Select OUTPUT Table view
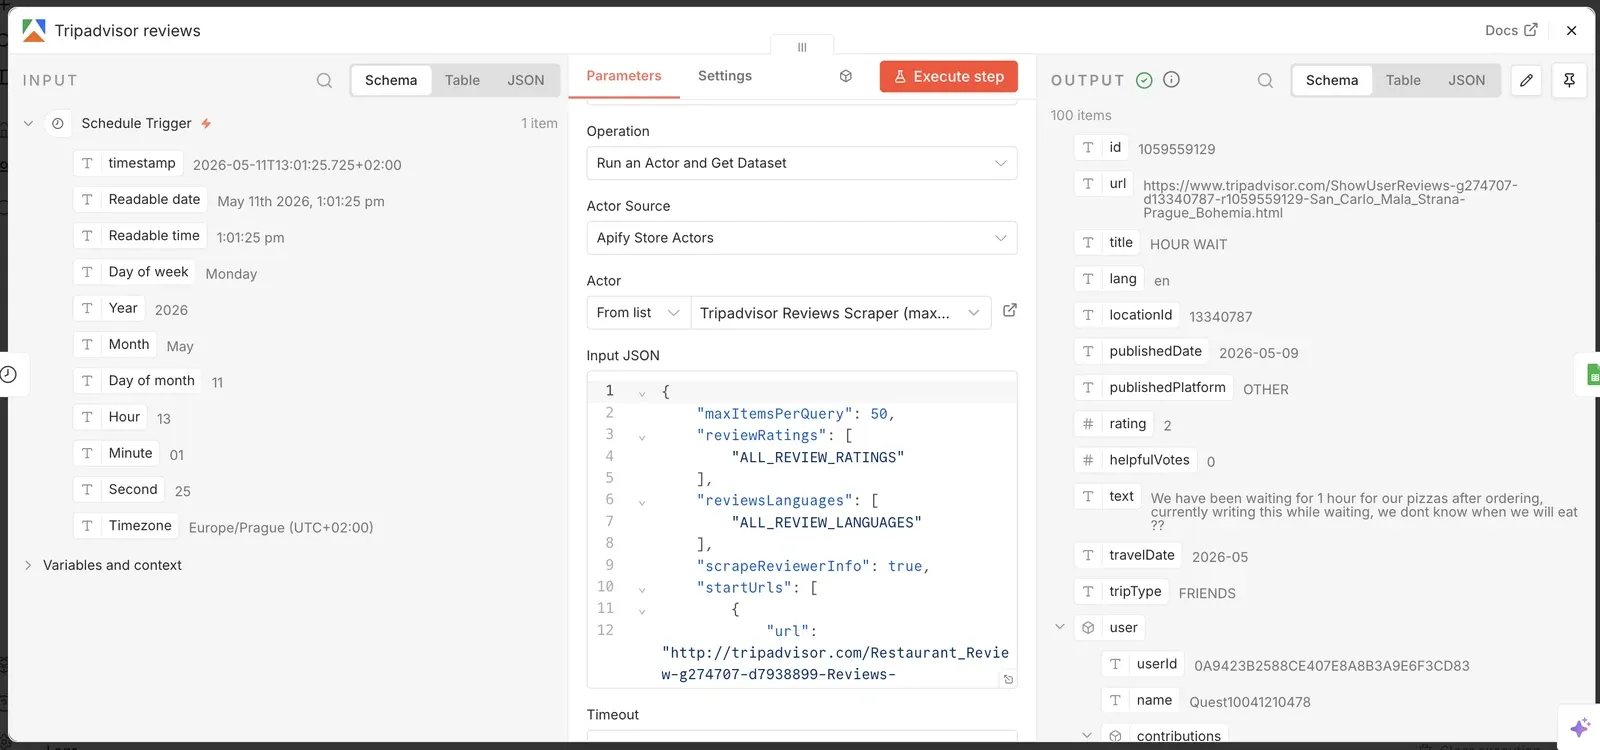 tap(1403, 80)
